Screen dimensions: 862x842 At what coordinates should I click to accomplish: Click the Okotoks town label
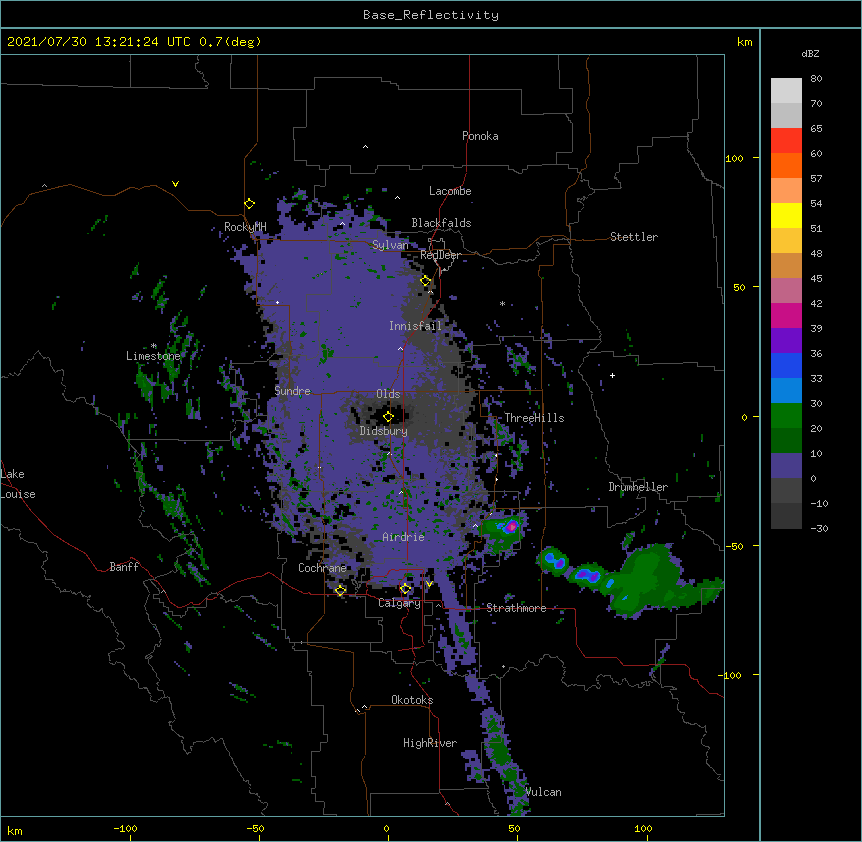[412, 700]
